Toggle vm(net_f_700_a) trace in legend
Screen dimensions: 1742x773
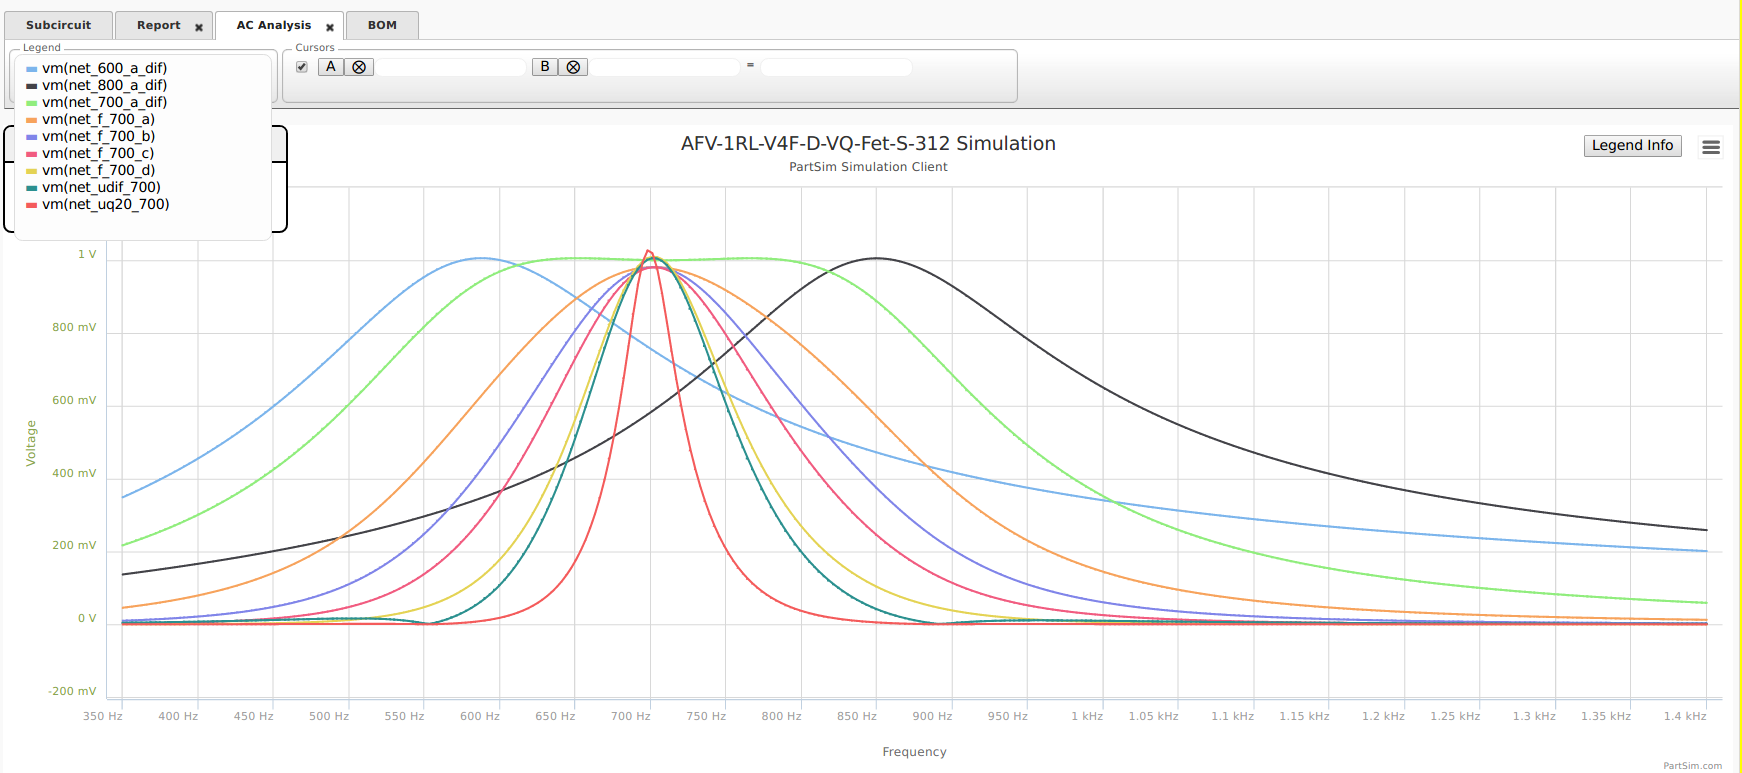pos(91,119)
